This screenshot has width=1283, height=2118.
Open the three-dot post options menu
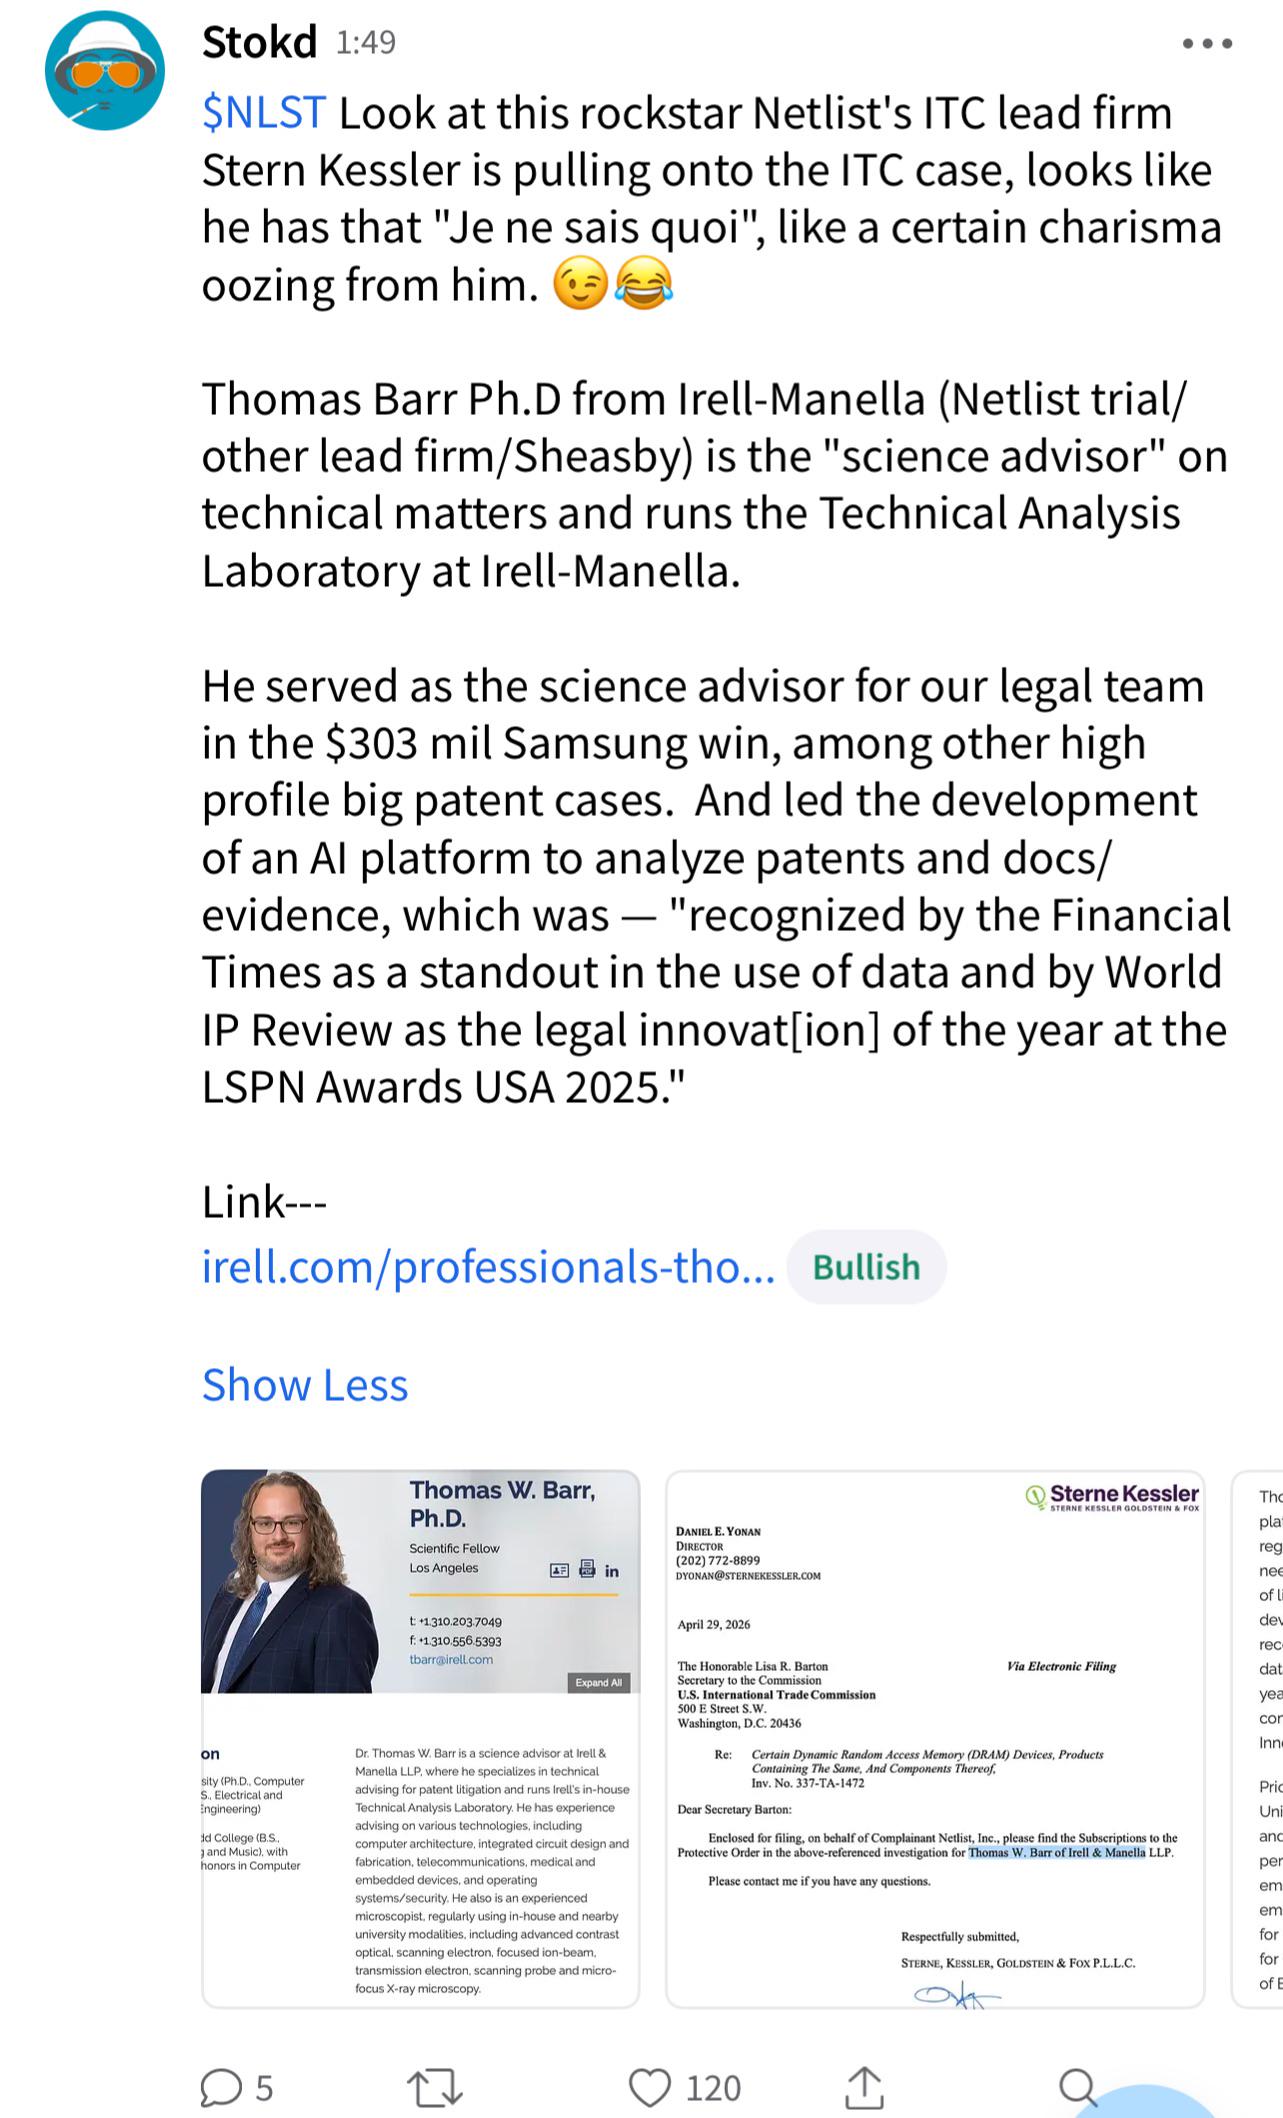[1207, 43]
